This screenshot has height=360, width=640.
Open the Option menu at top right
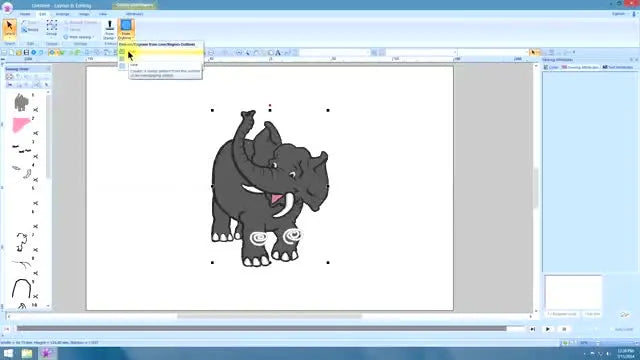pyautogui.click(x=618, y=14)
